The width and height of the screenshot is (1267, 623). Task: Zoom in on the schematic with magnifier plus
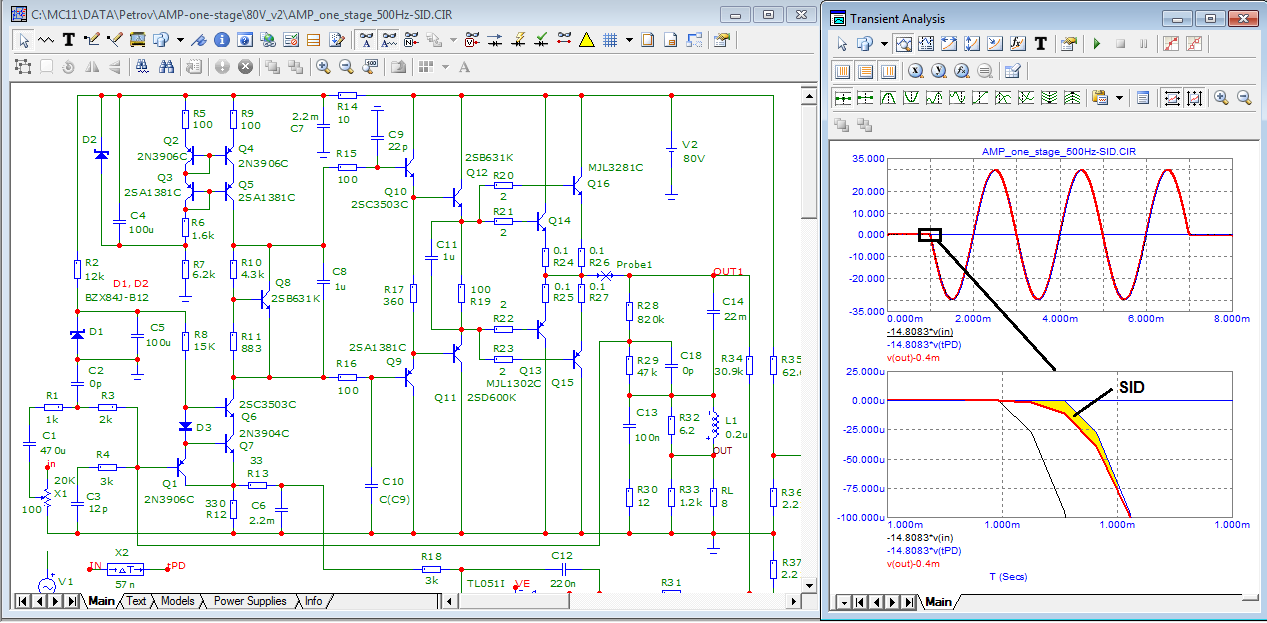point(323,67)
